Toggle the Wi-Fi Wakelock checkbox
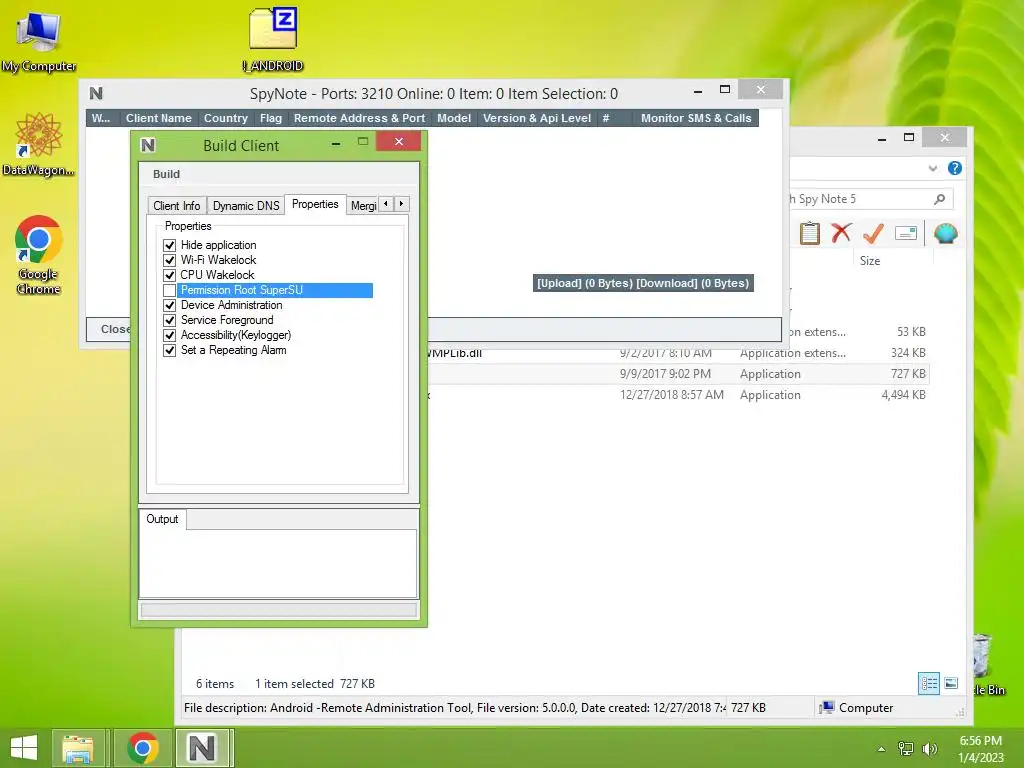 pyautogui.click(x=170, y=260)
